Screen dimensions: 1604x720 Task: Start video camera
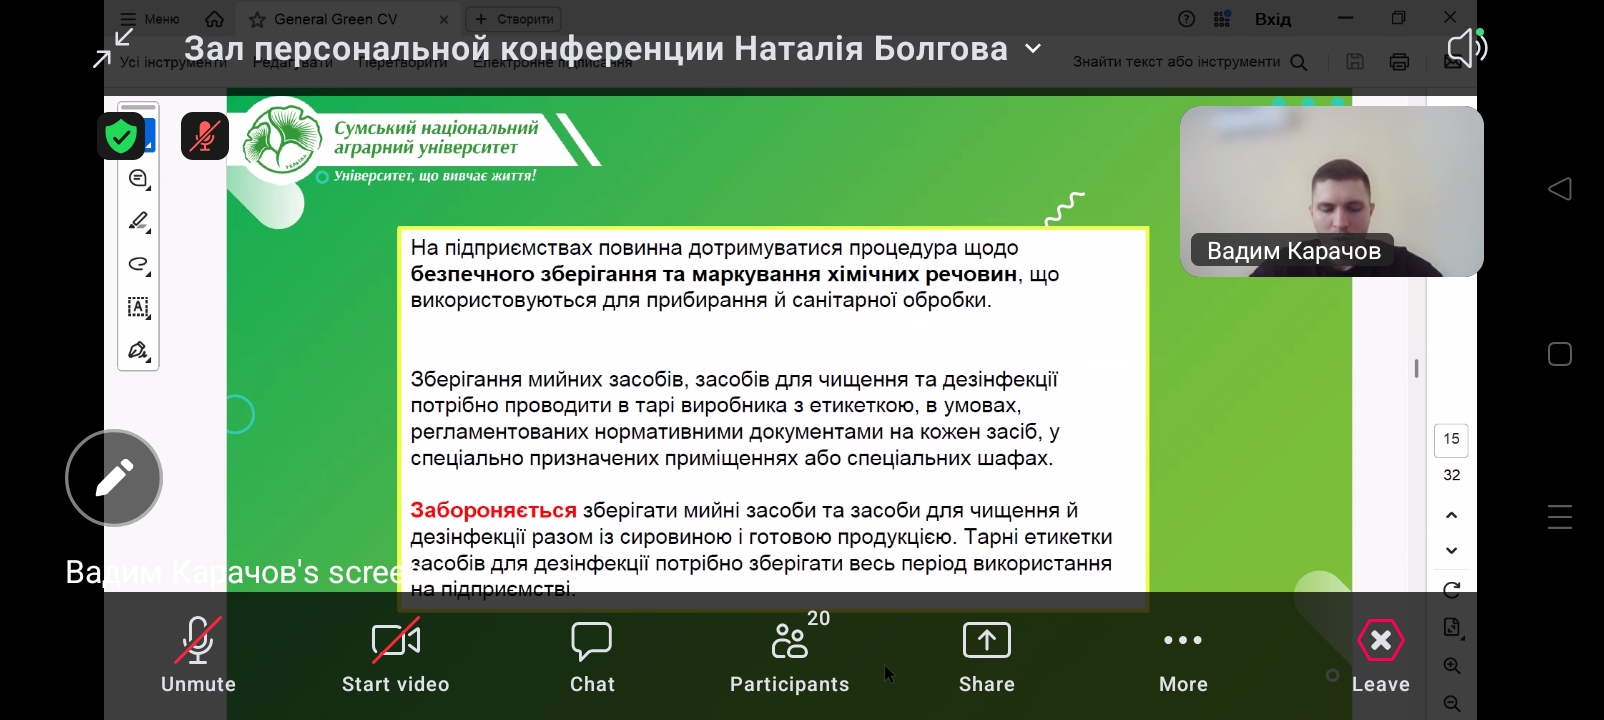point(395,655)
